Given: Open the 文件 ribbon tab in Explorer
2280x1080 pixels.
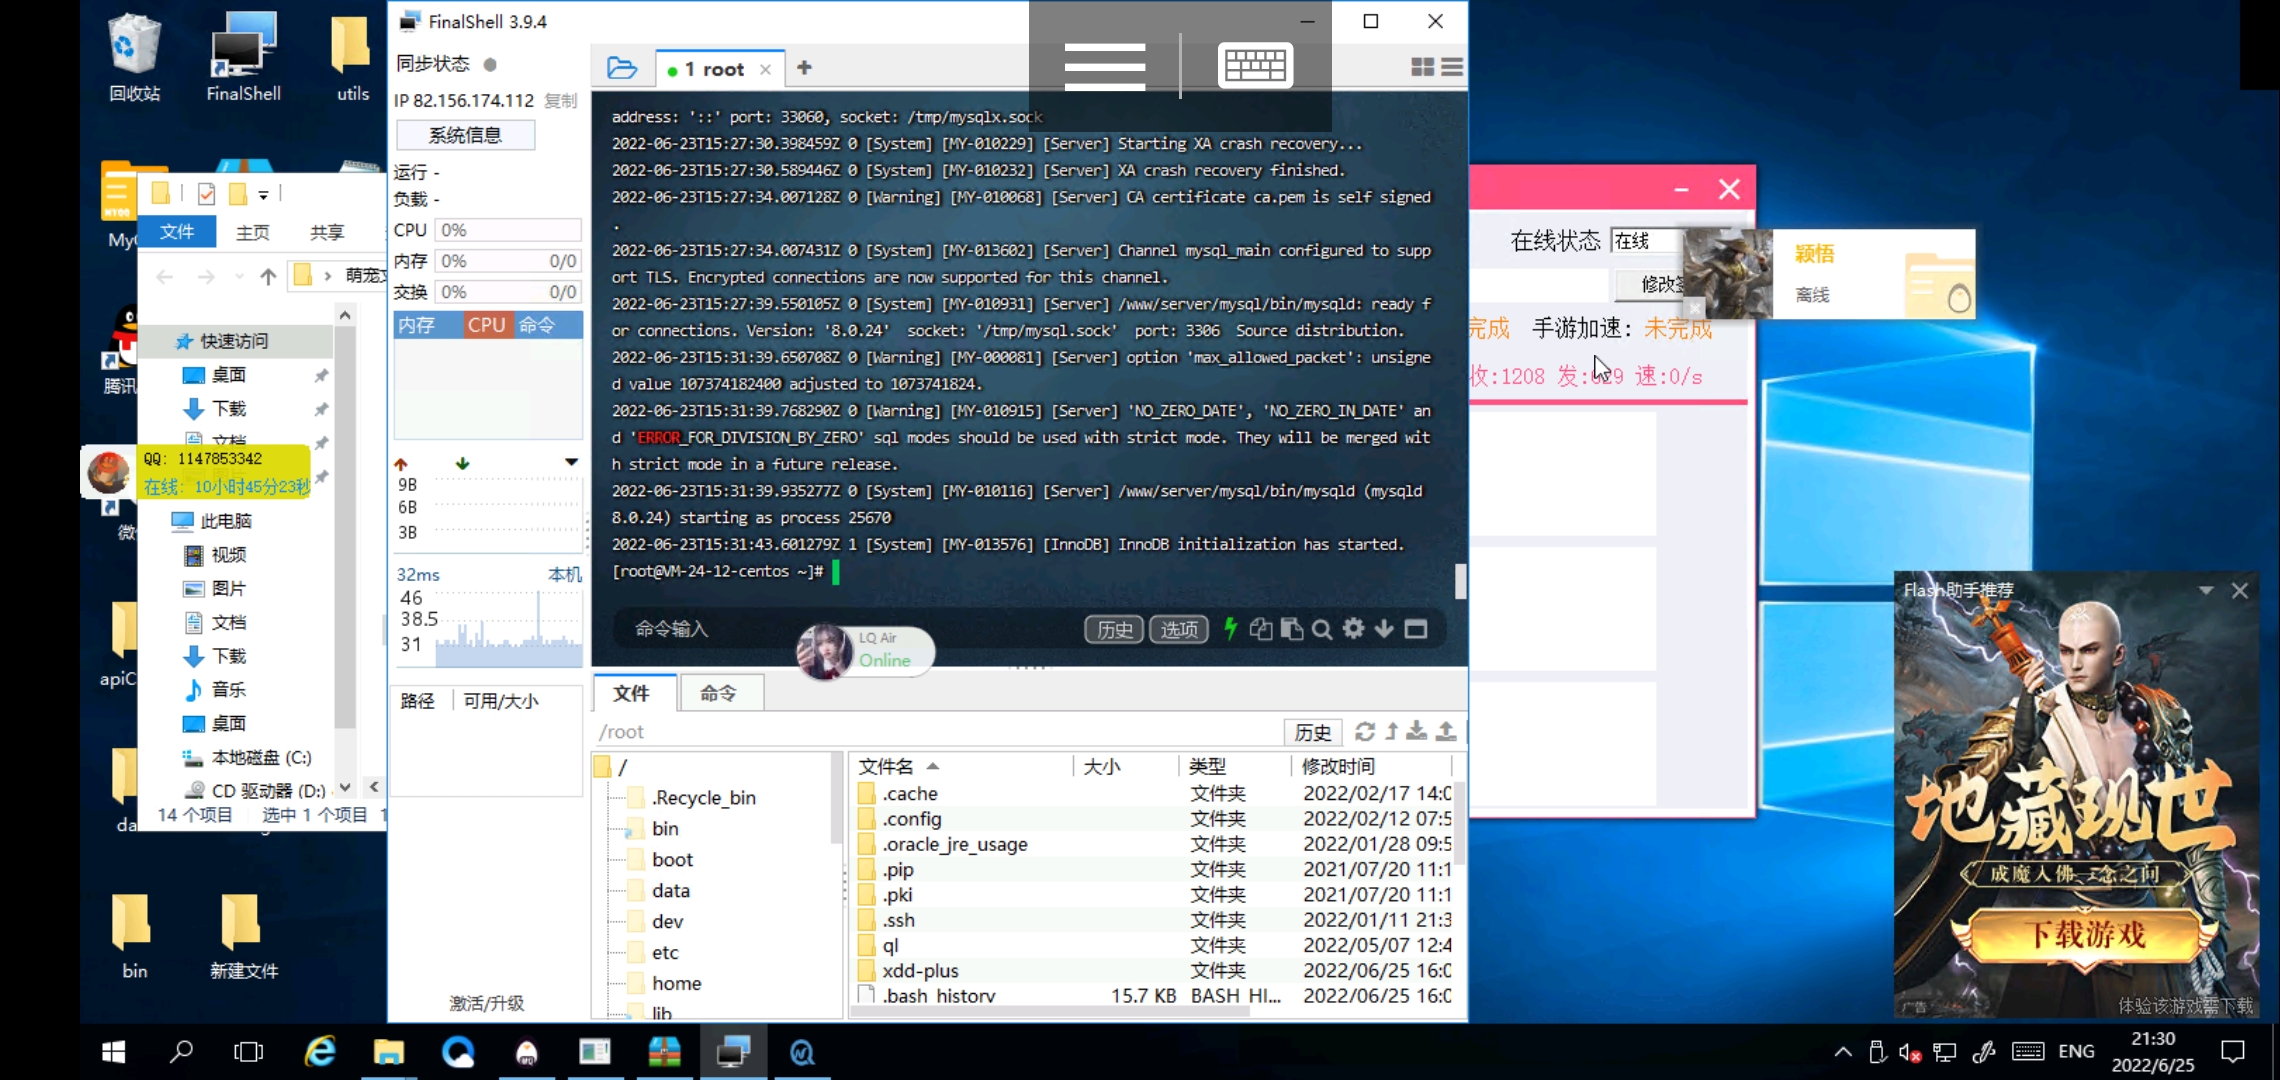Looking at the screenshot, I should (x=177, y=231).
